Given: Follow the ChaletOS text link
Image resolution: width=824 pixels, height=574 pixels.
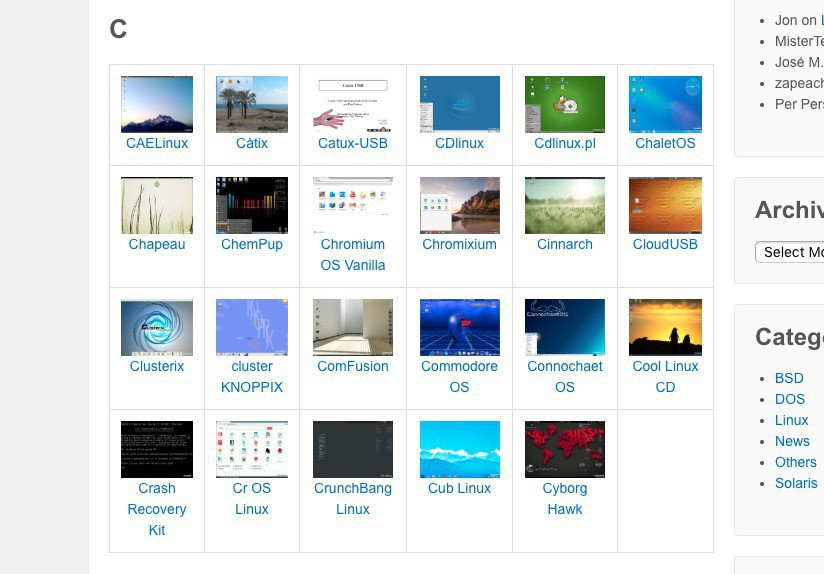Looking at the screenshot, I should pyautogui.click(x=665, y=143).
